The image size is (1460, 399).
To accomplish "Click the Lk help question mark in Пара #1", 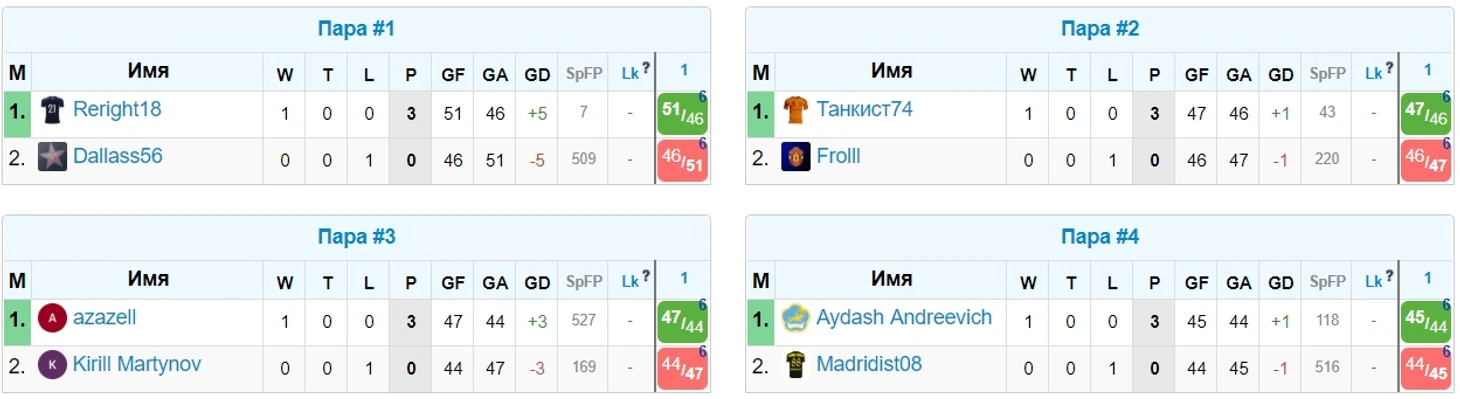I will point(646,69).
